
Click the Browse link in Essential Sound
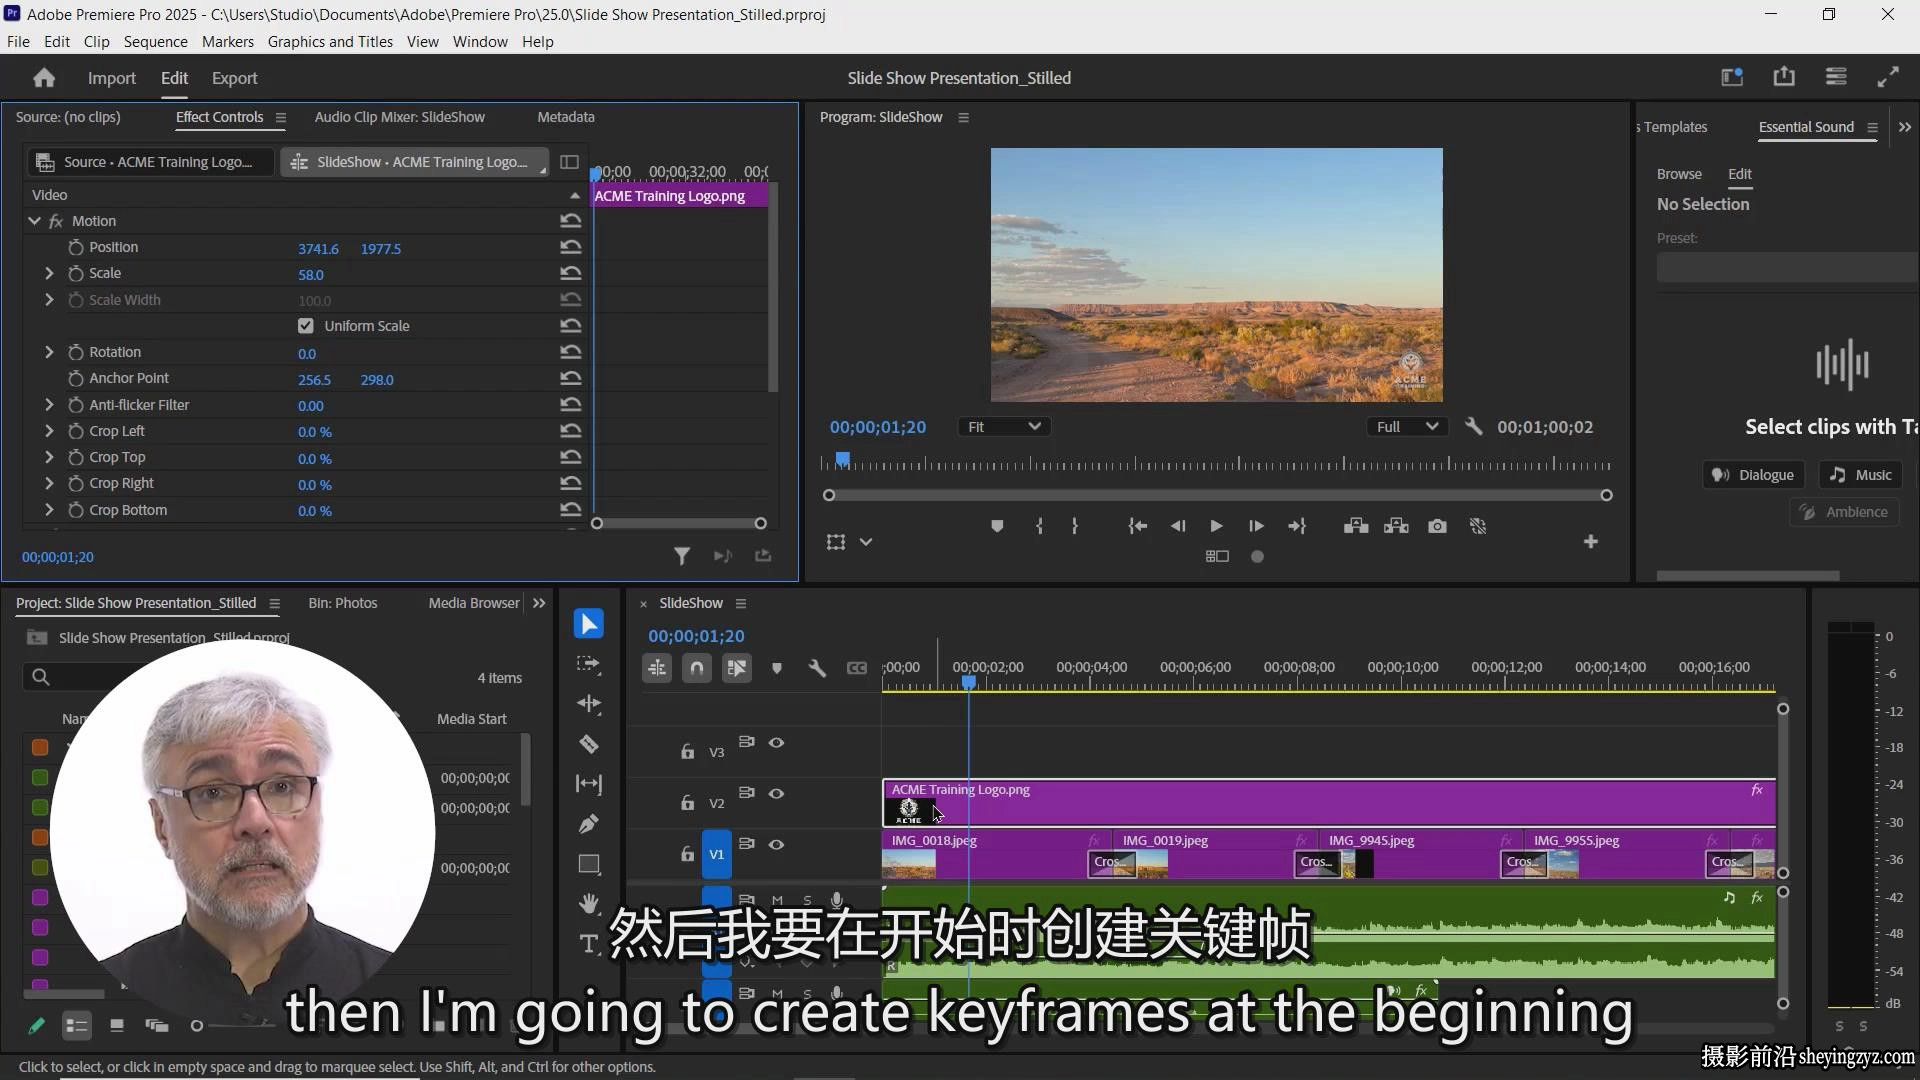pyautogui.click(x=1679, y=174)
